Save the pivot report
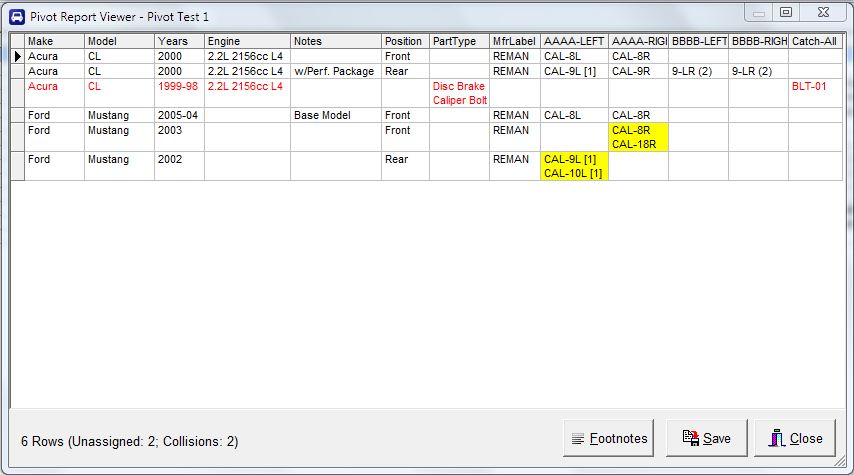This screenshot has height=475, width=854. [706, 438]
